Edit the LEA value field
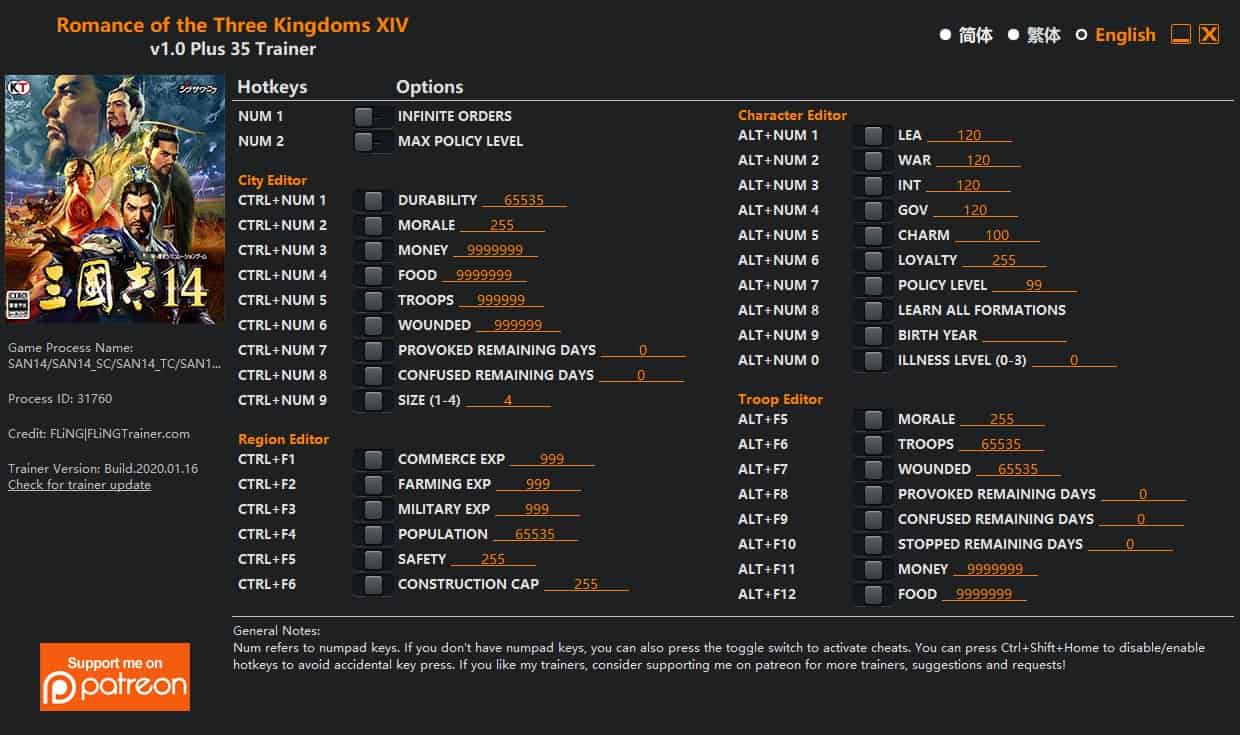 (969, 135)
